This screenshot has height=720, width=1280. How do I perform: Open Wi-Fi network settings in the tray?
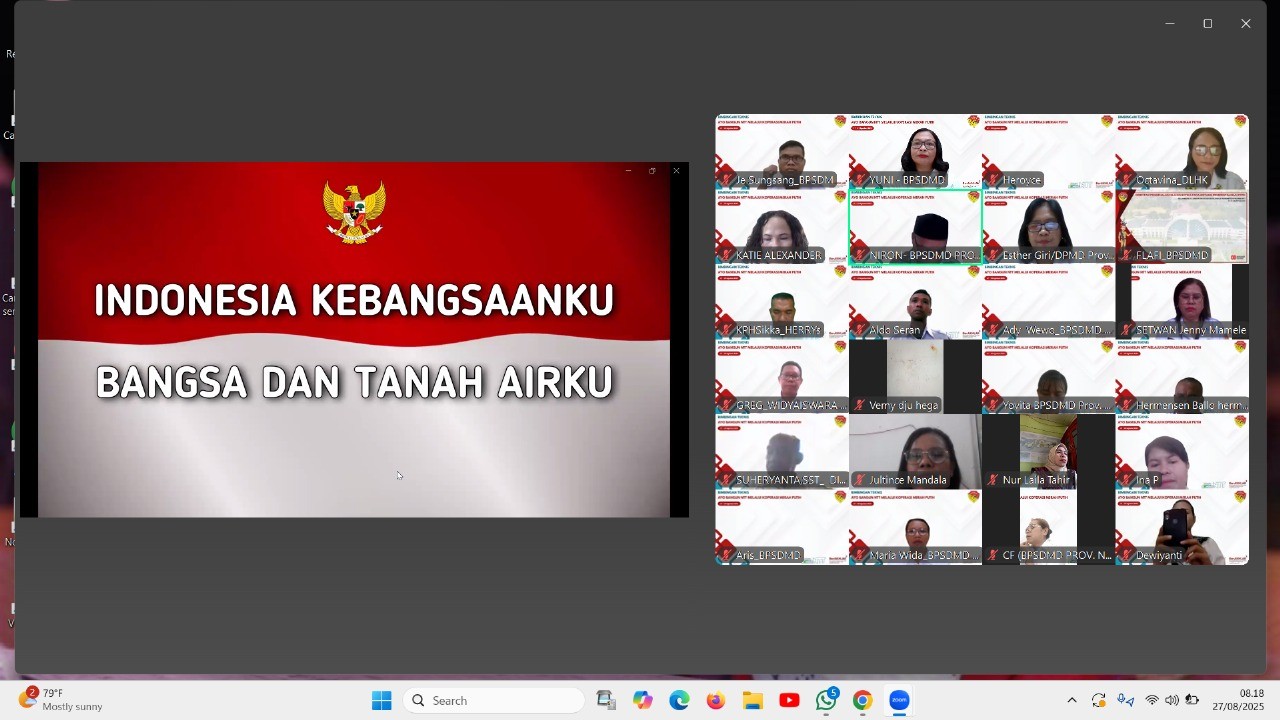[1152, 701]
